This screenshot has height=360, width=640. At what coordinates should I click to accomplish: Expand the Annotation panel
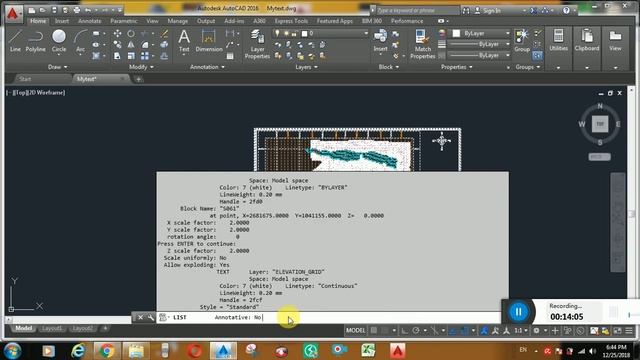click(x=207, y=67)
